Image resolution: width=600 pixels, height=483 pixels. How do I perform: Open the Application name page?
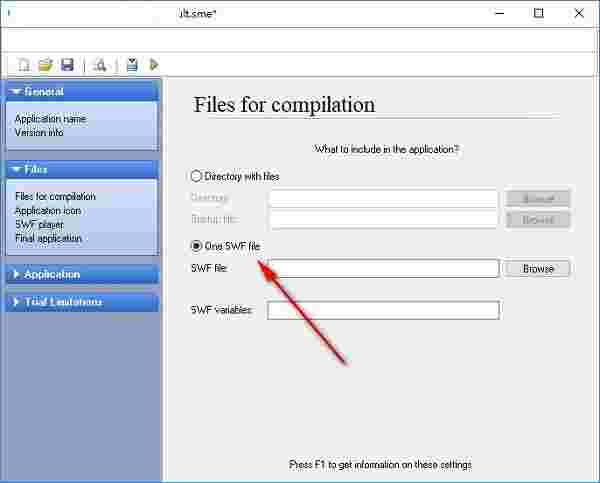tap(51, 119)
